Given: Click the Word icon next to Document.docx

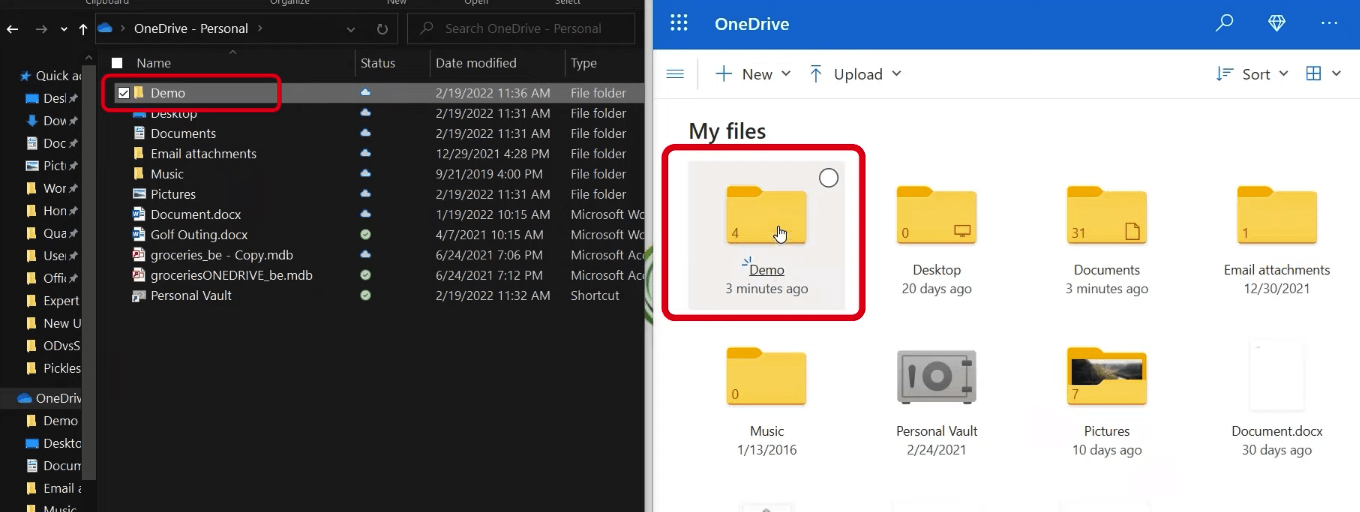Looking at the screenshot, I should coord(140,214).
